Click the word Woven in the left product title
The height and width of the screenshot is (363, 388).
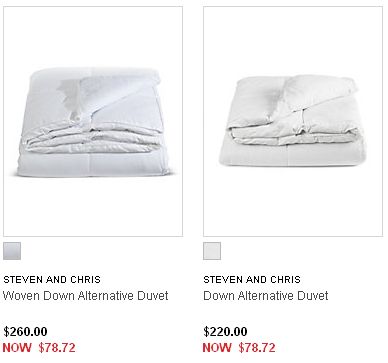tap(22, 296)
